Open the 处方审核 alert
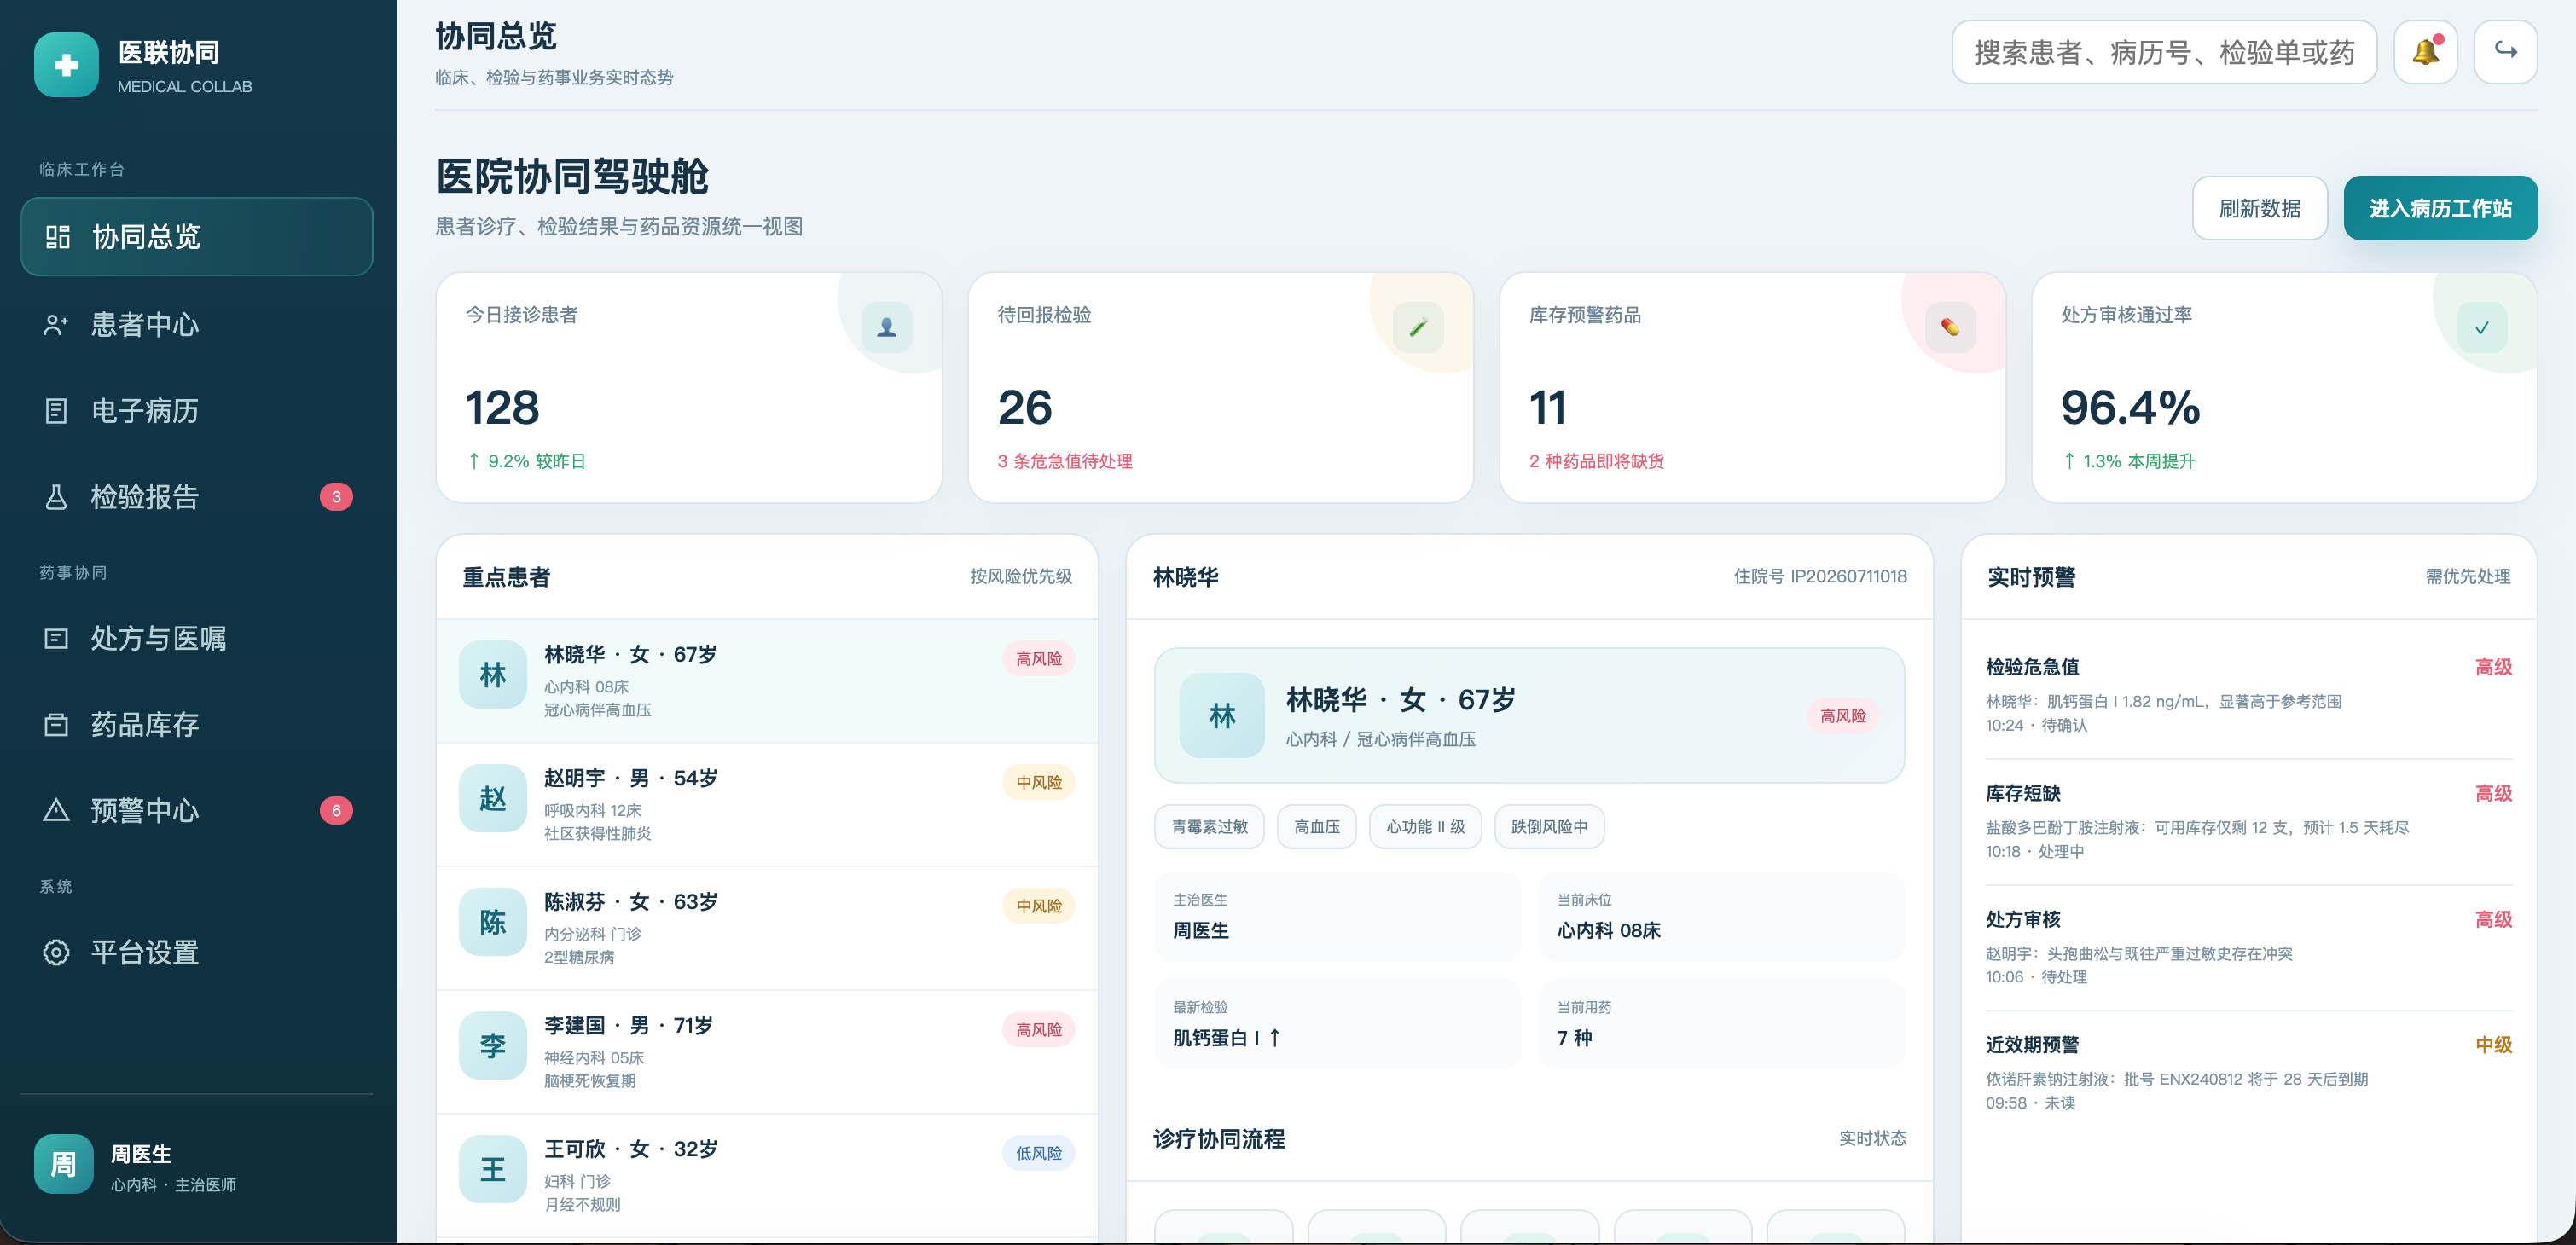The width and height of the screenshot is (2576, 1245). coord(2248,947)
